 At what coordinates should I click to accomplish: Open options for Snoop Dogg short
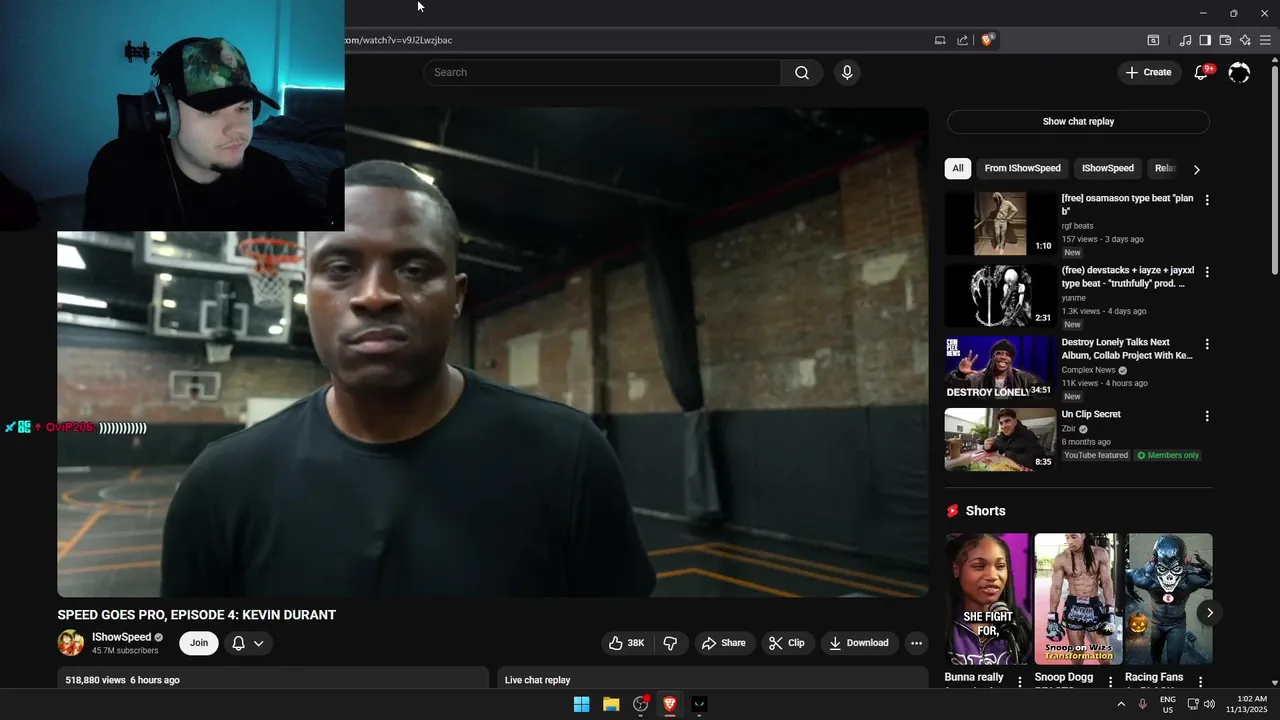(1110, 682)
